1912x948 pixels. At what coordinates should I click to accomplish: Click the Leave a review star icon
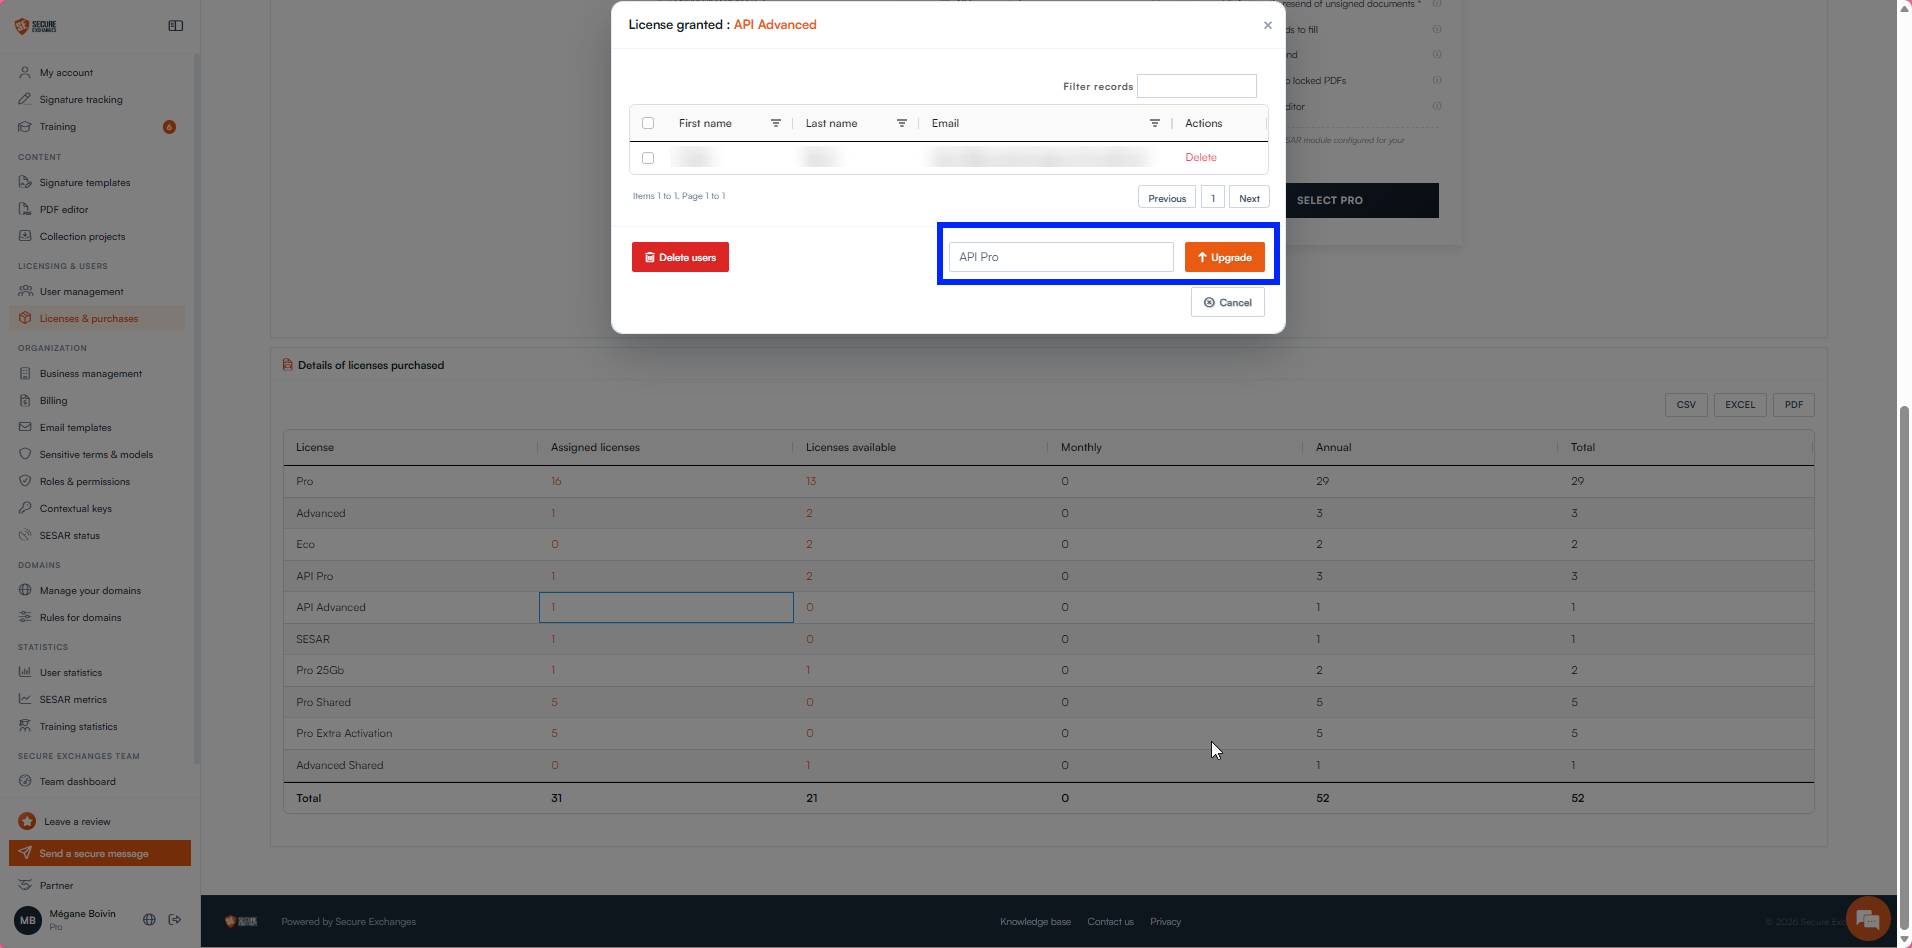[x=27, y=821]
